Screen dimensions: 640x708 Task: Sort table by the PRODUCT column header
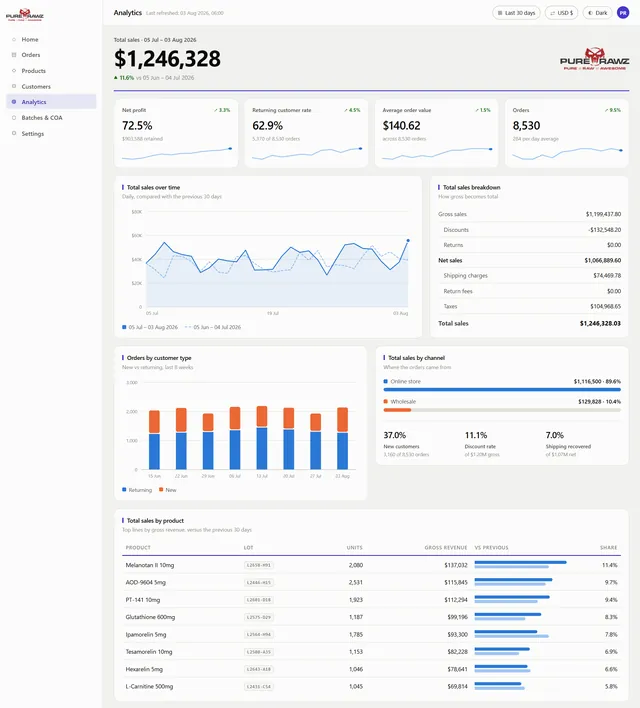point(138,547)
